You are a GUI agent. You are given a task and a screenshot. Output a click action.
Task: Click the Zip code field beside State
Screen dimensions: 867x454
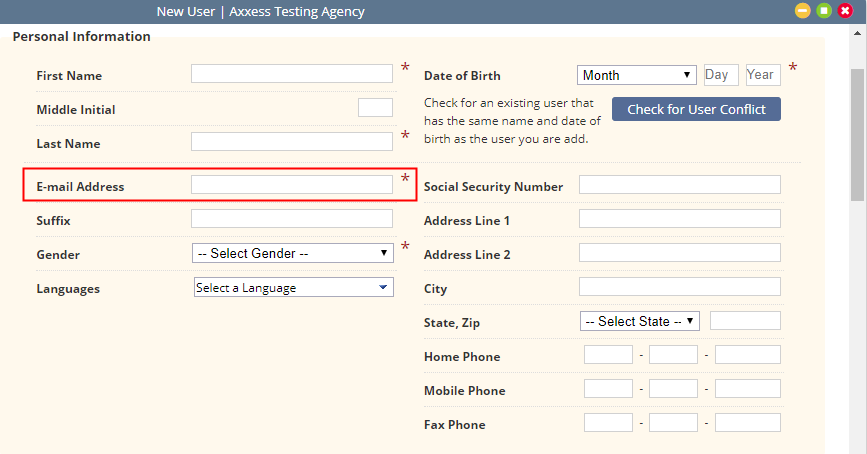pyautogui.click(x=745, y=321)
